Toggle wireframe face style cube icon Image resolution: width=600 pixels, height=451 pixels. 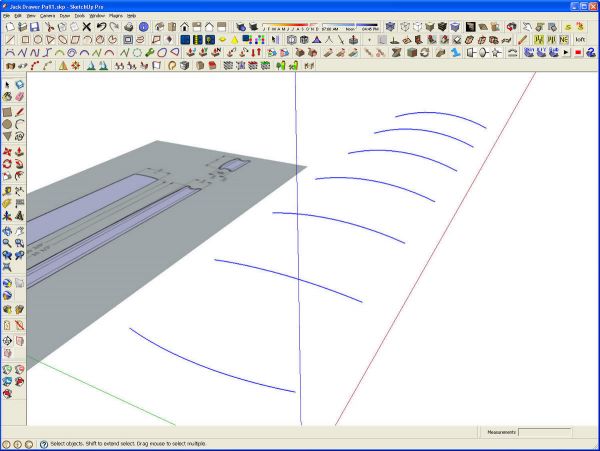click(405, 26)
